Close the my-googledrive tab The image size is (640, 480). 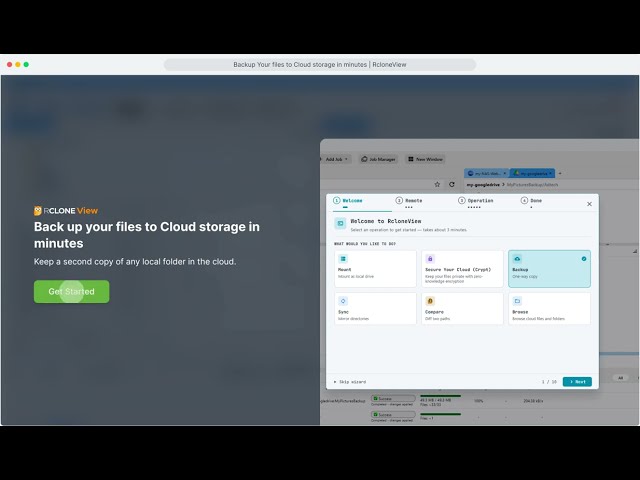coord(550,173)
